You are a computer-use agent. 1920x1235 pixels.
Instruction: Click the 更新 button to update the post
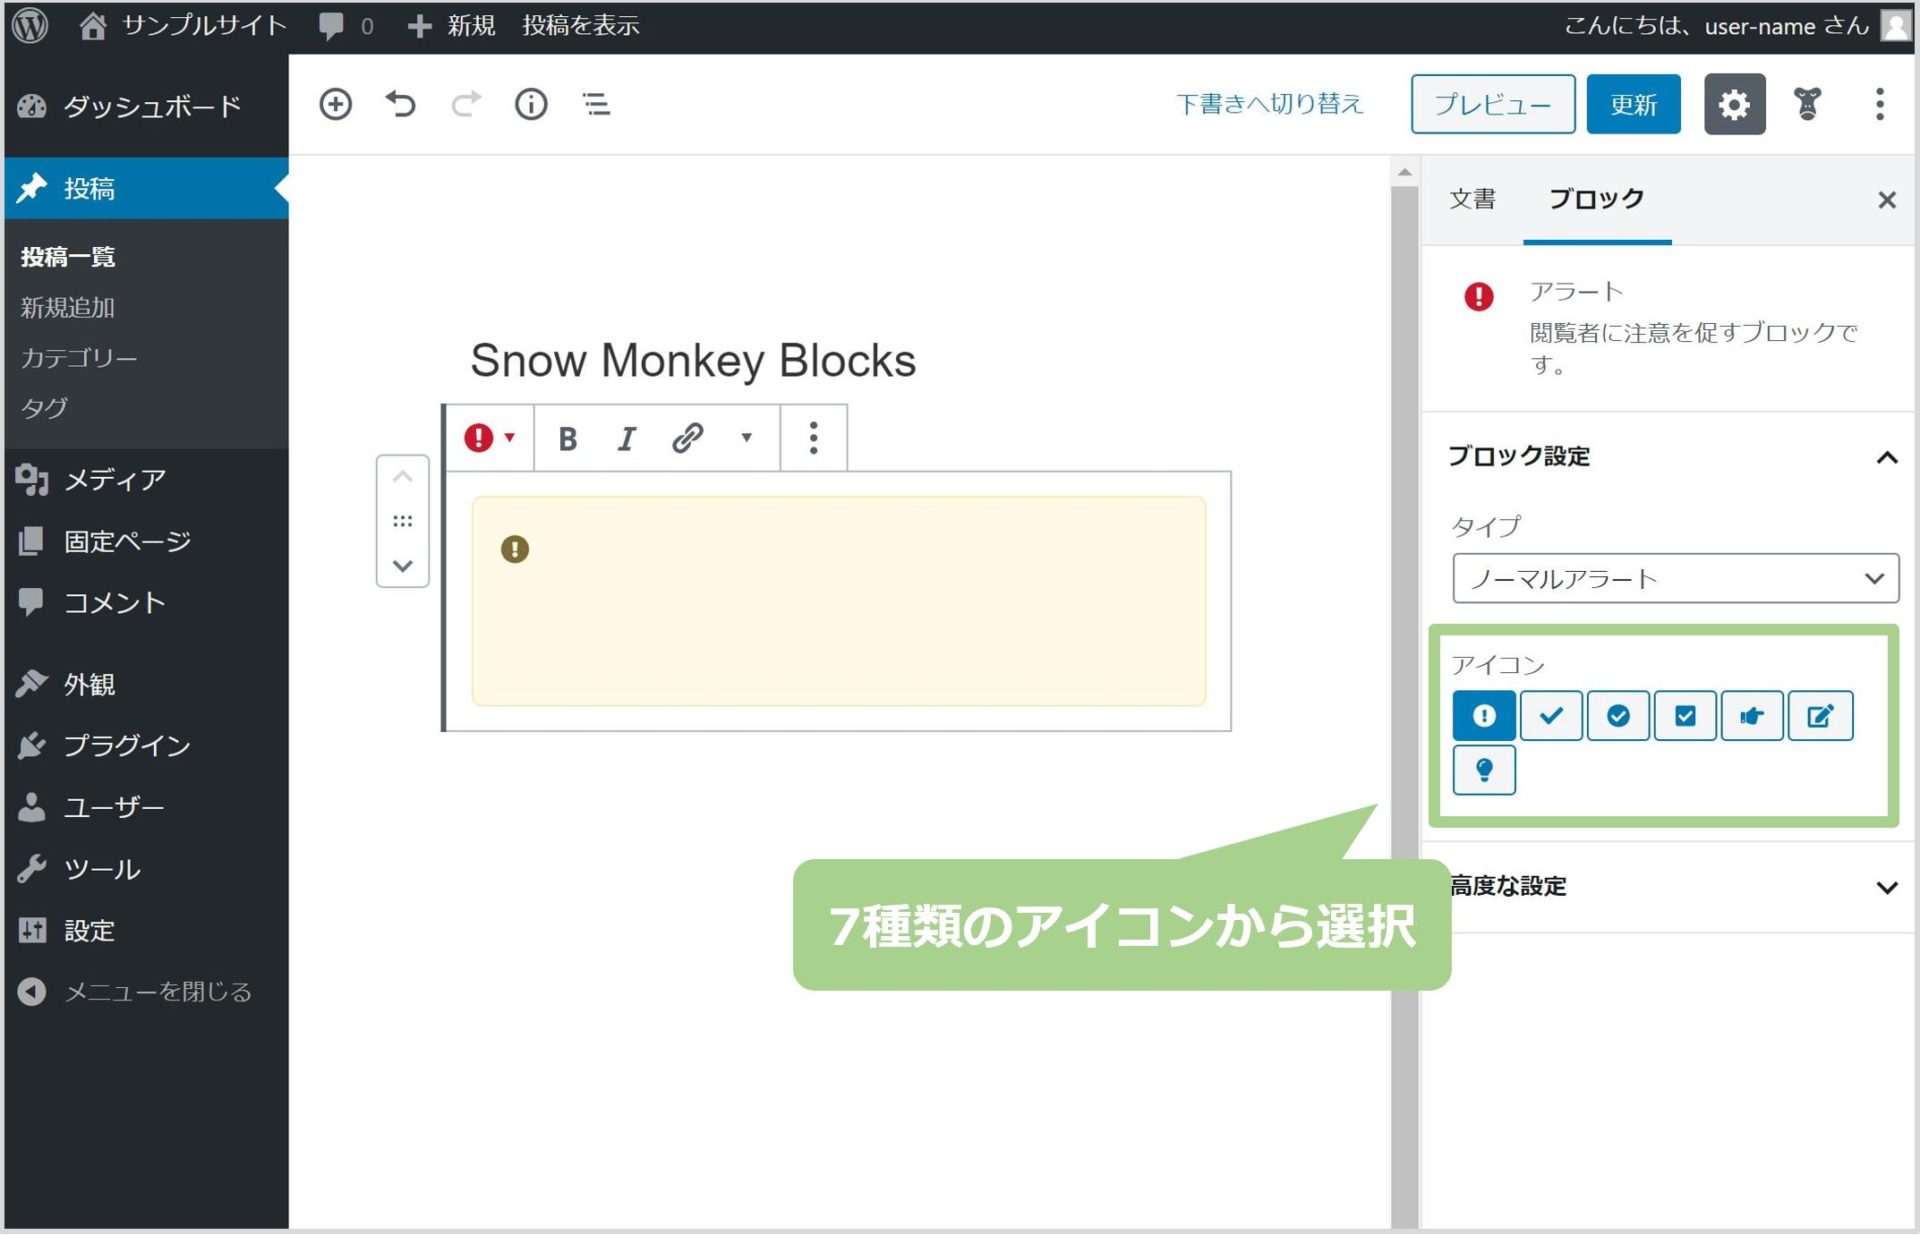pos(1633,103)
